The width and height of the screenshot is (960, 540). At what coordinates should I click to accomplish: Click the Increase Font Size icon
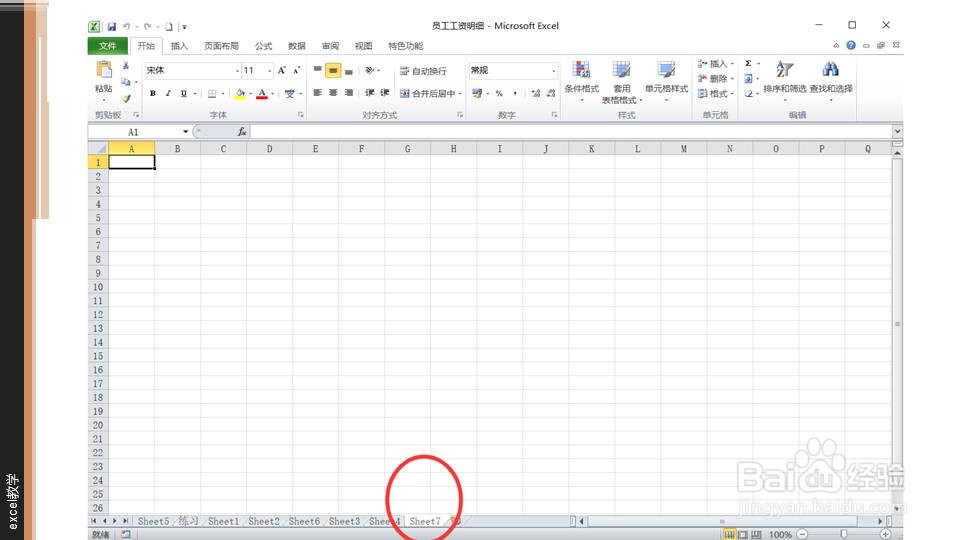click(282, 70)
